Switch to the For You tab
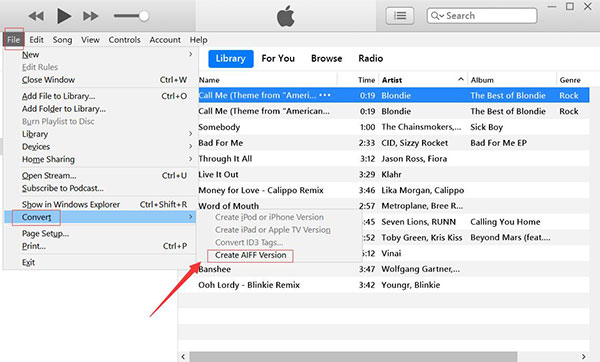Screen dimensions: 600x362 278,59
